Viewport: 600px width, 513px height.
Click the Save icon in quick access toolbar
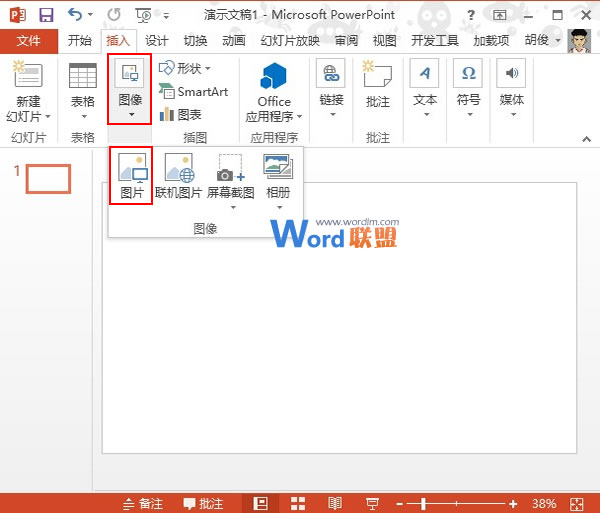pos(46,15)
